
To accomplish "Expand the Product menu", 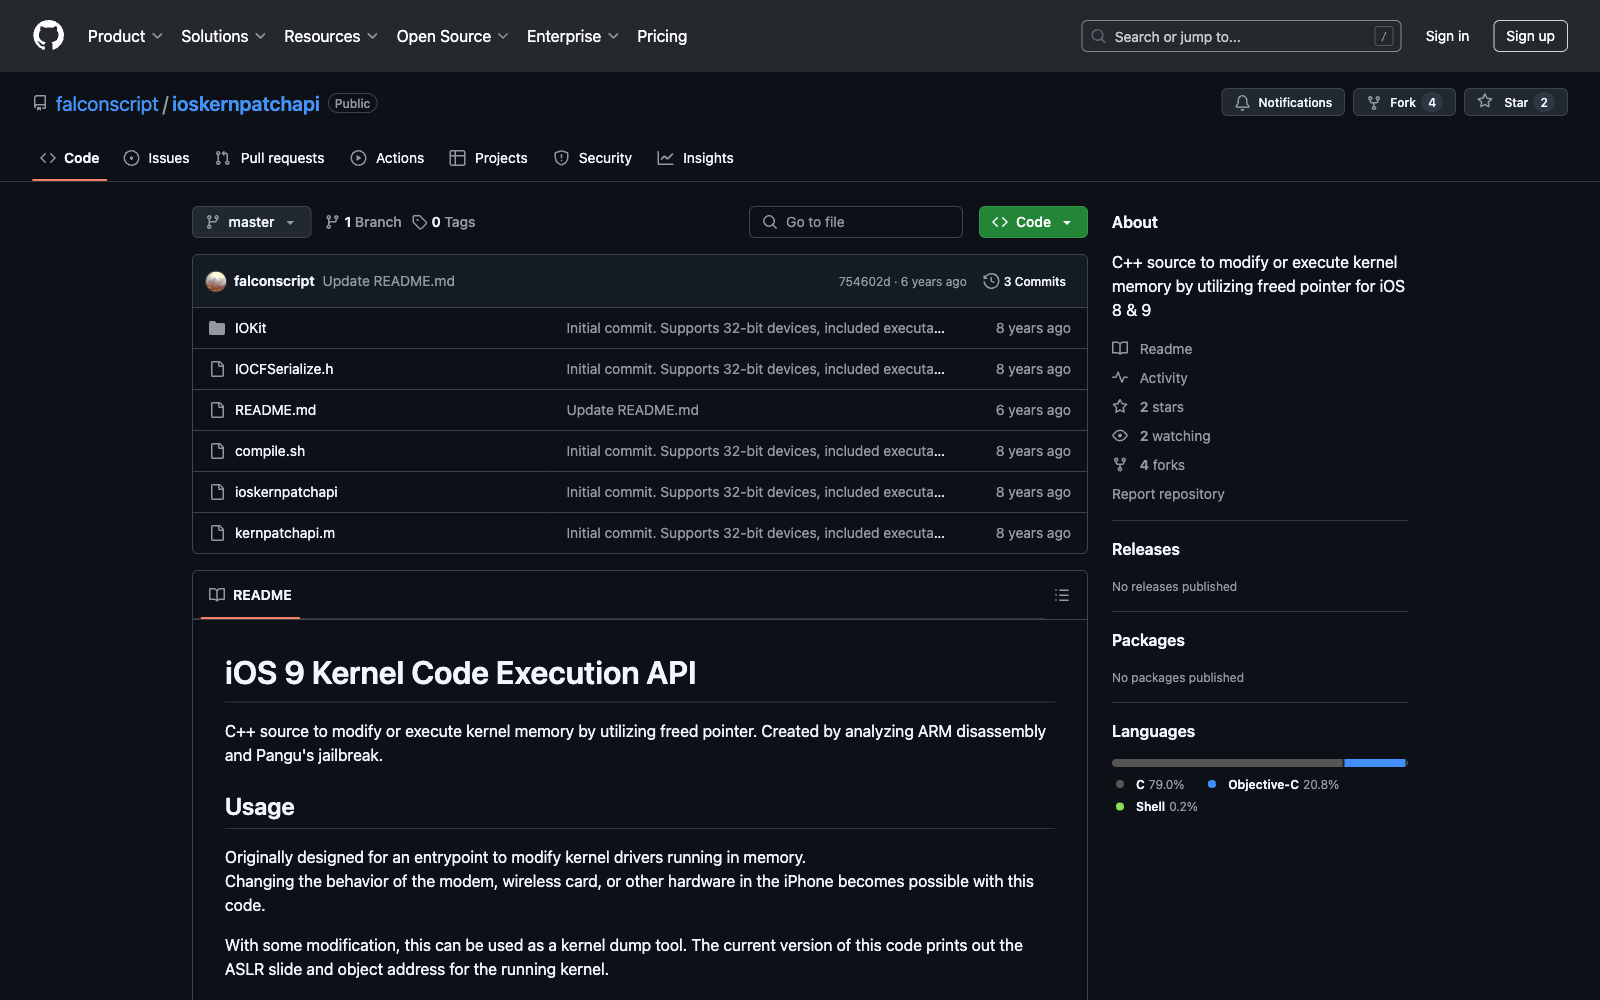I will coord(125,36).
